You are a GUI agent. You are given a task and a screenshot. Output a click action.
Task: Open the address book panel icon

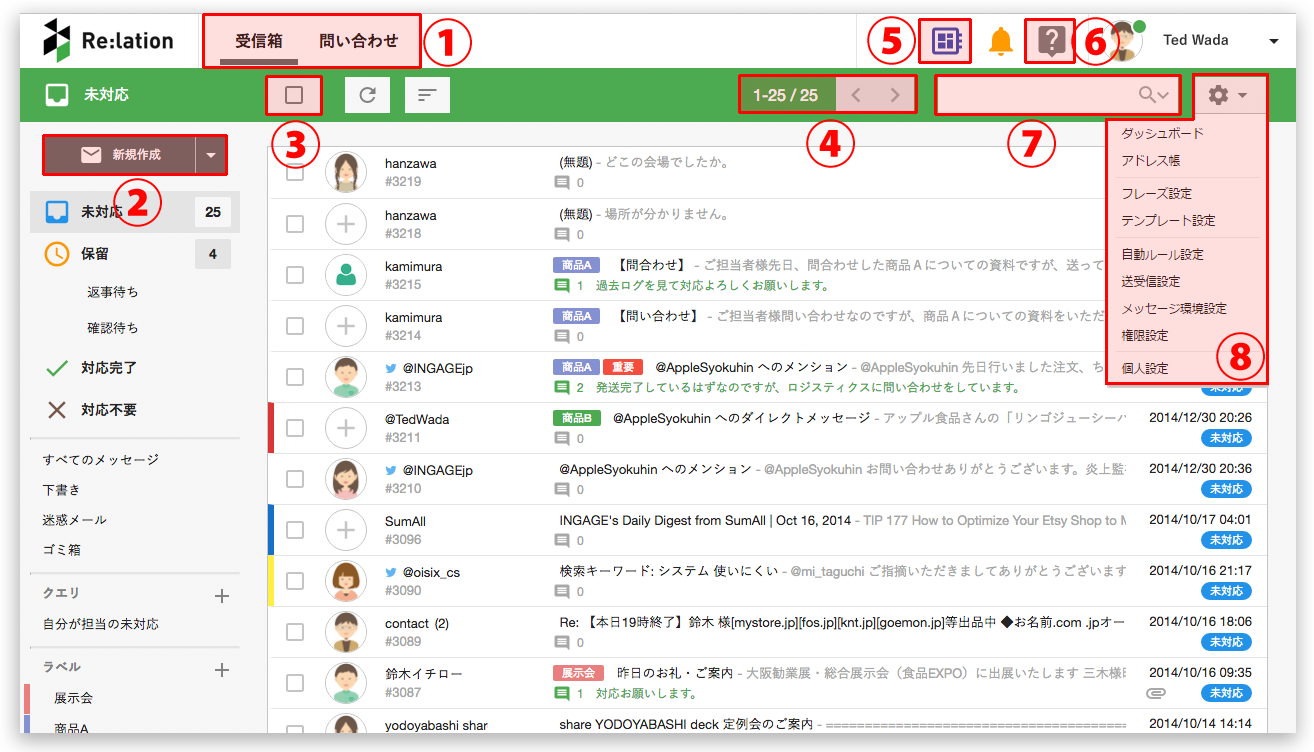945,41
